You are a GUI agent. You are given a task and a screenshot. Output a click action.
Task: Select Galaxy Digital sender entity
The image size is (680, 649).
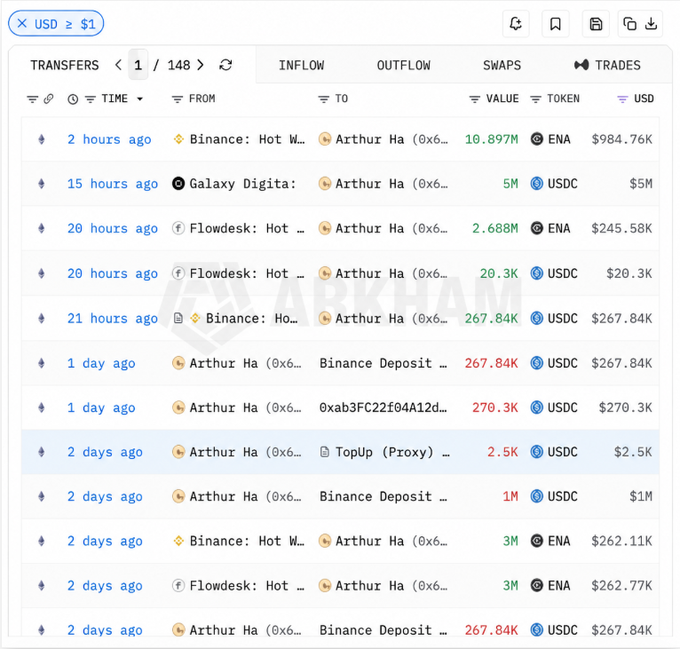click(x=243, y=184)
